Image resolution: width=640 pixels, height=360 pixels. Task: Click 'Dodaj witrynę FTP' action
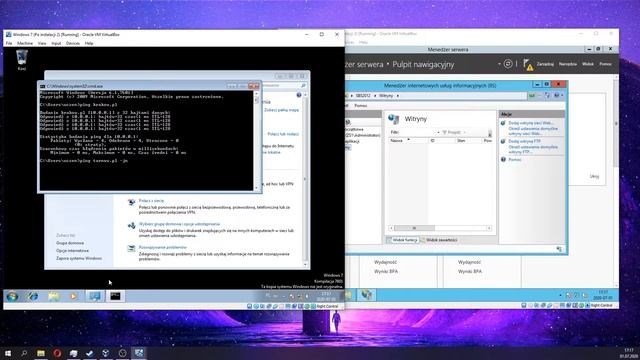524,141
